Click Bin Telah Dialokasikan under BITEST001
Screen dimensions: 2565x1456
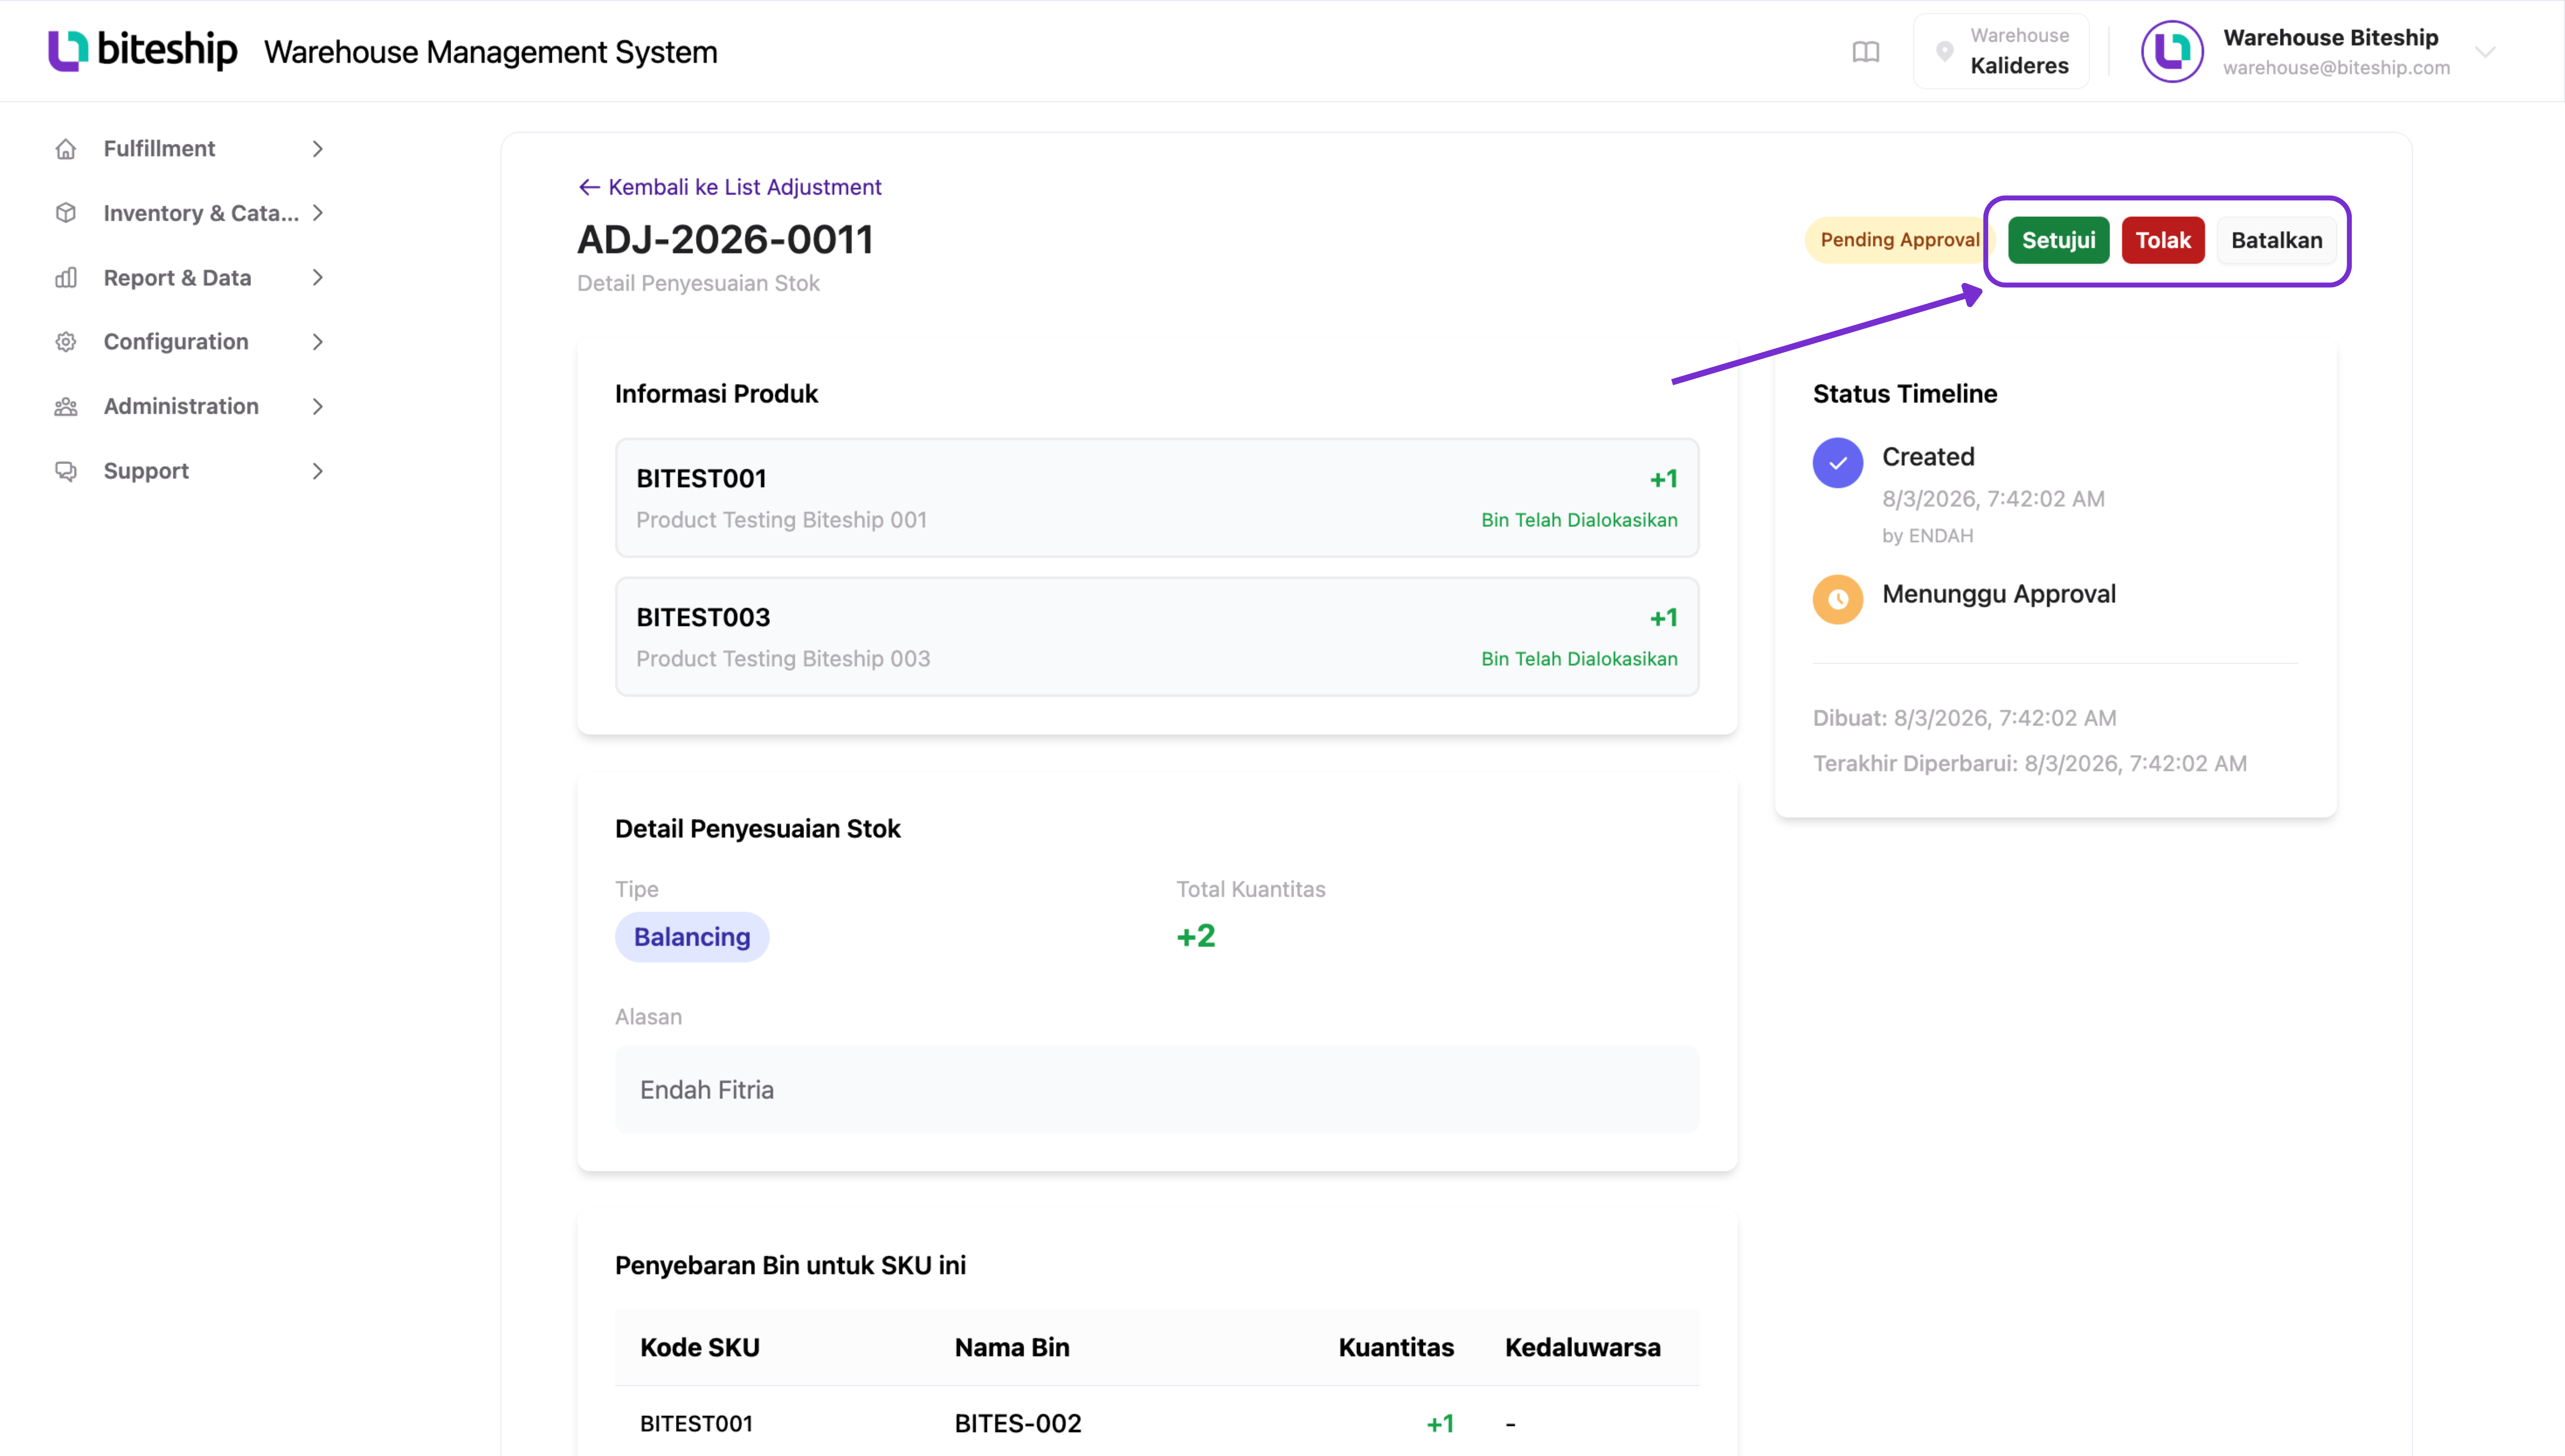pyautogui.click(x=1579, y=520)
